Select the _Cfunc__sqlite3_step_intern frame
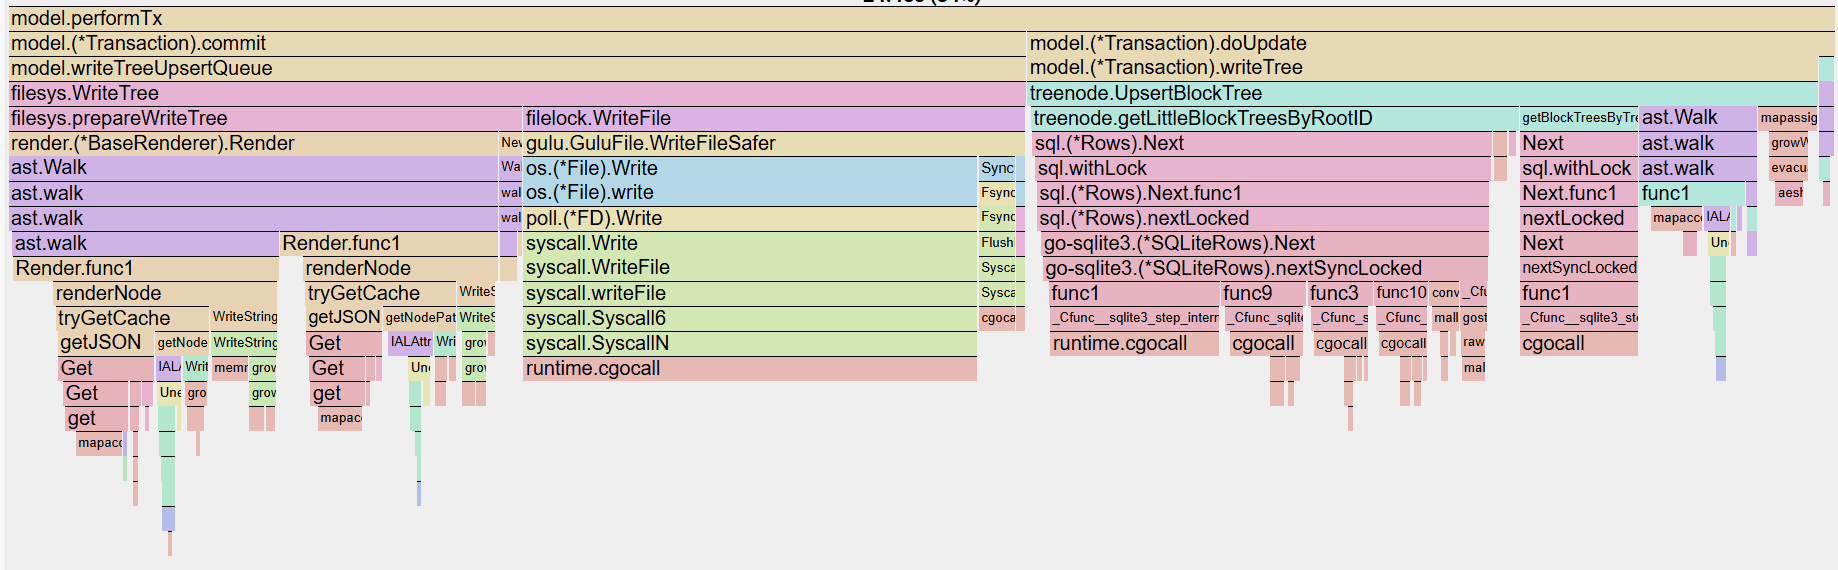This screenshot has height=570, width=1838. coord(1134,319)
